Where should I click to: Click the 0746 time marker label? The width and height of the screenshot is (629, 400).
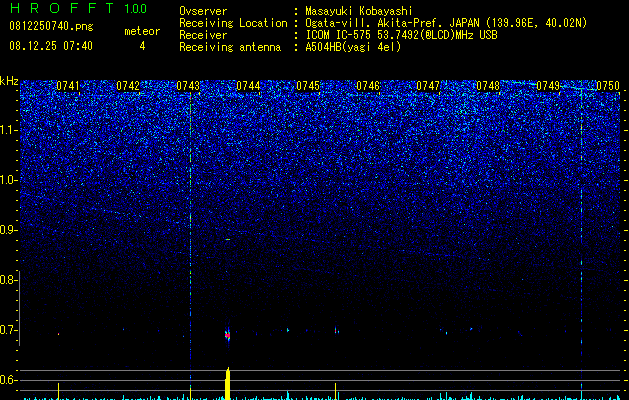[x=368, y=86]
